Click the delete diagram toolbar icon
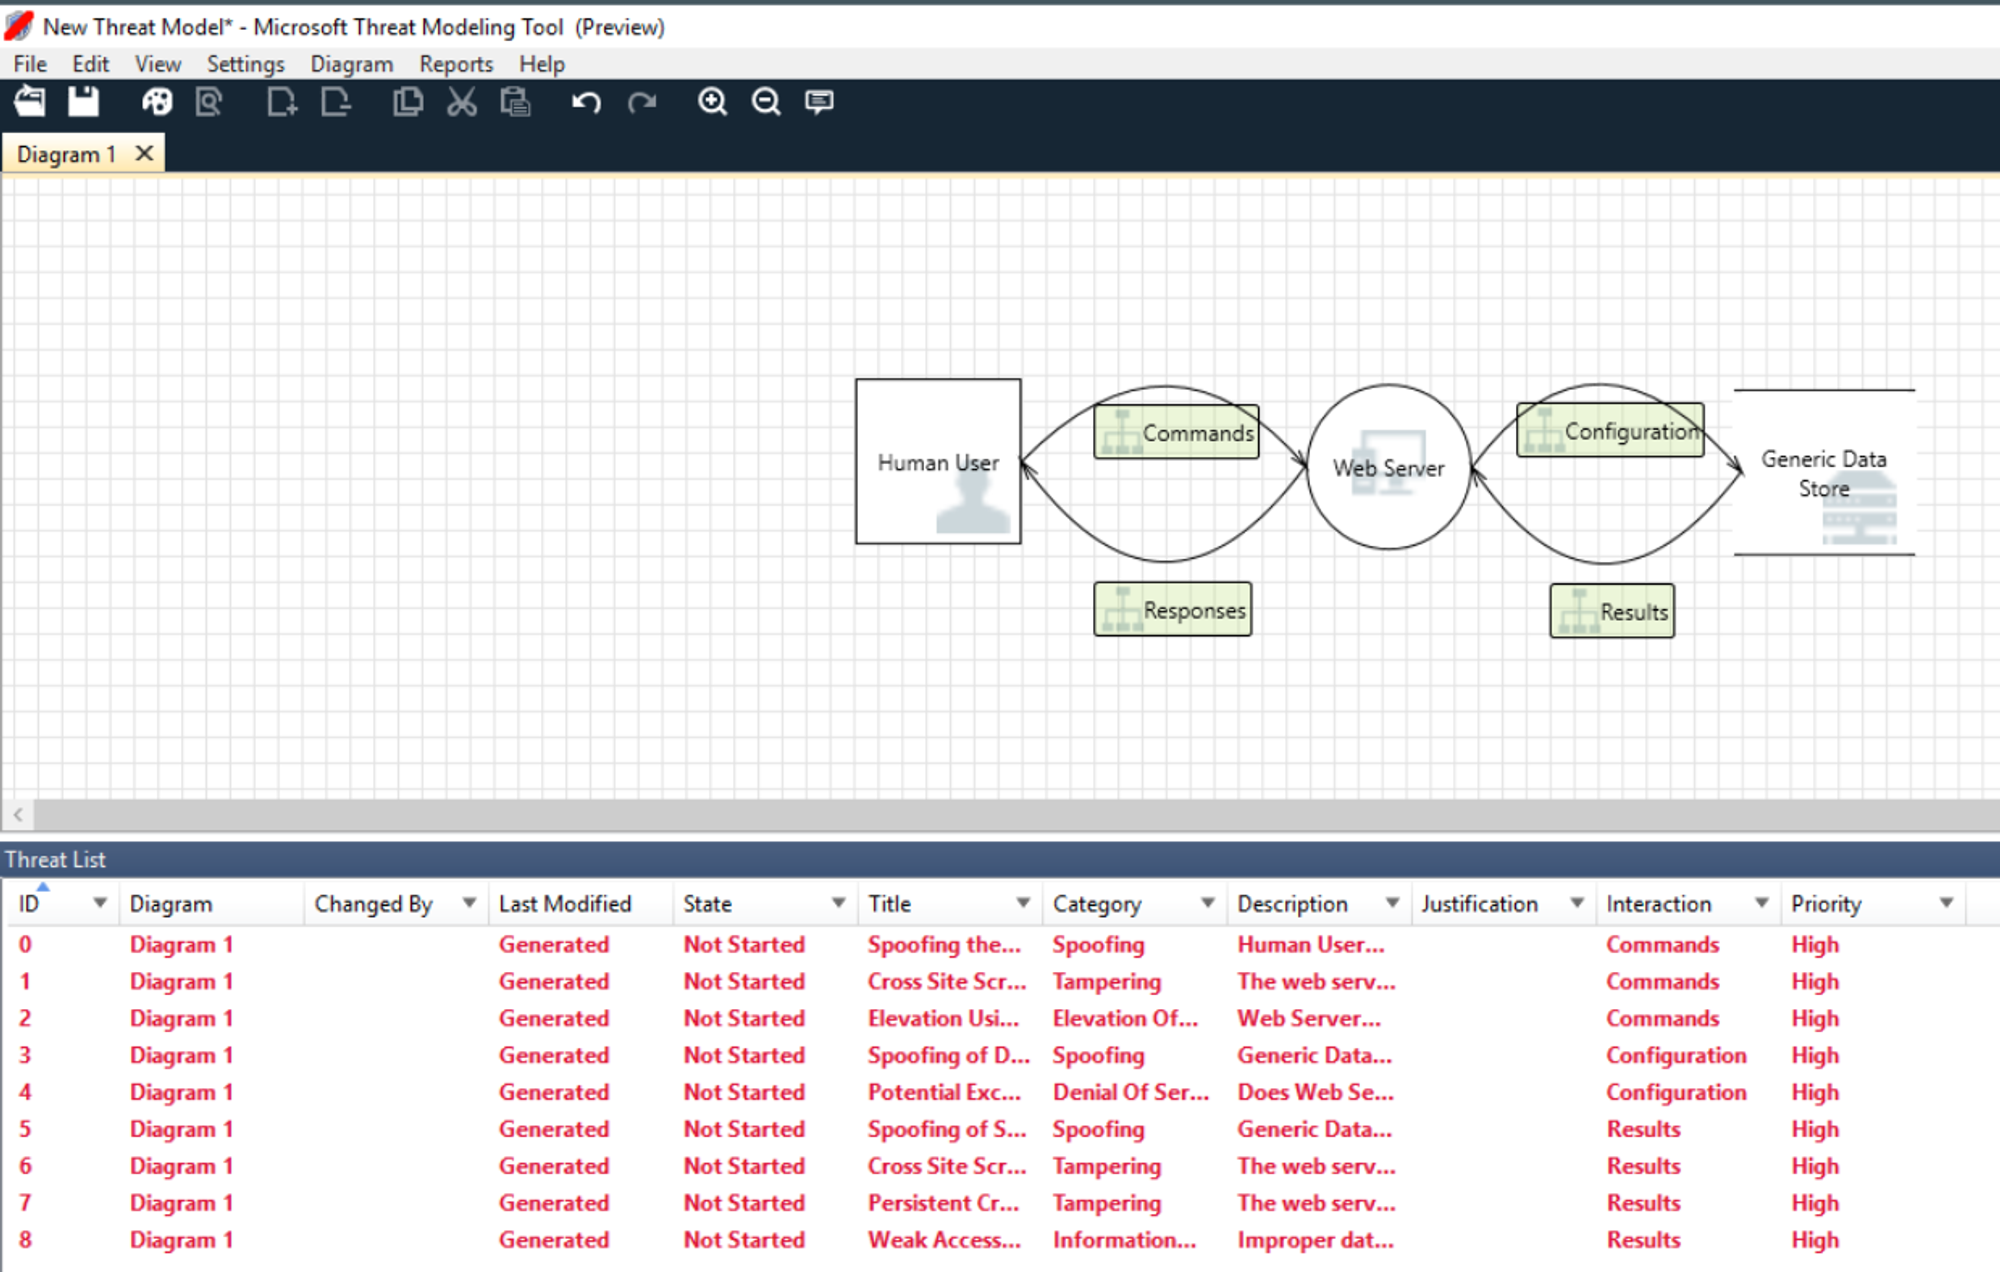The height and width of the screenshot is (1272, 2000). point(336,102)
